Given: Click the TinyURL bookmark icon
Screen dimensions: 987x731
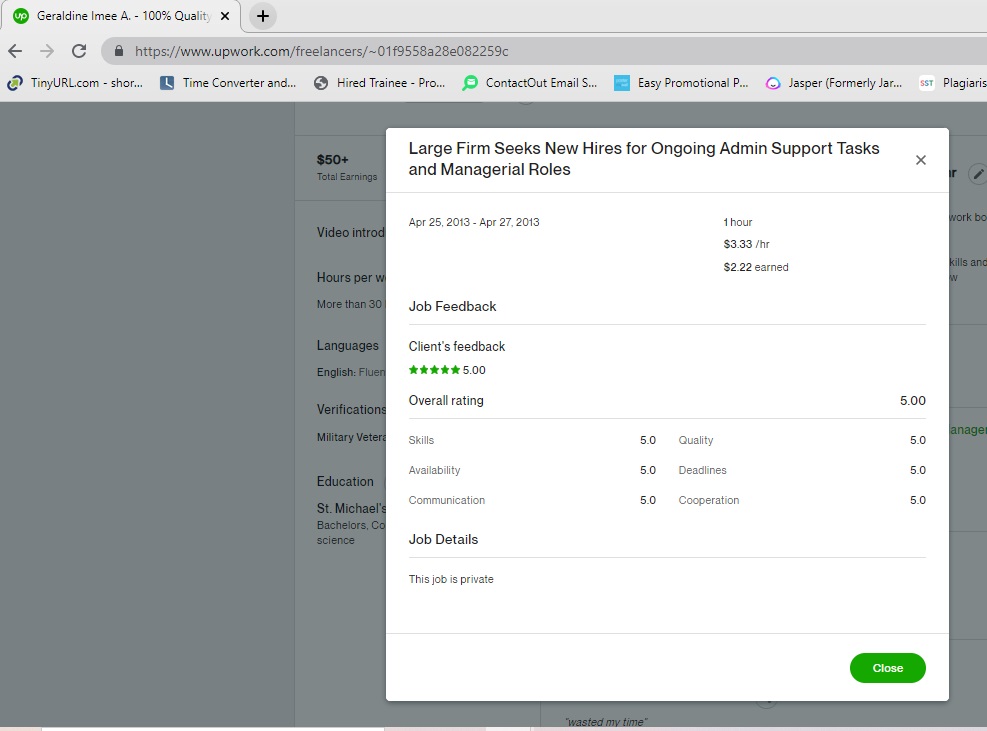Looking at the screenshot, I should tap(15, 82).
